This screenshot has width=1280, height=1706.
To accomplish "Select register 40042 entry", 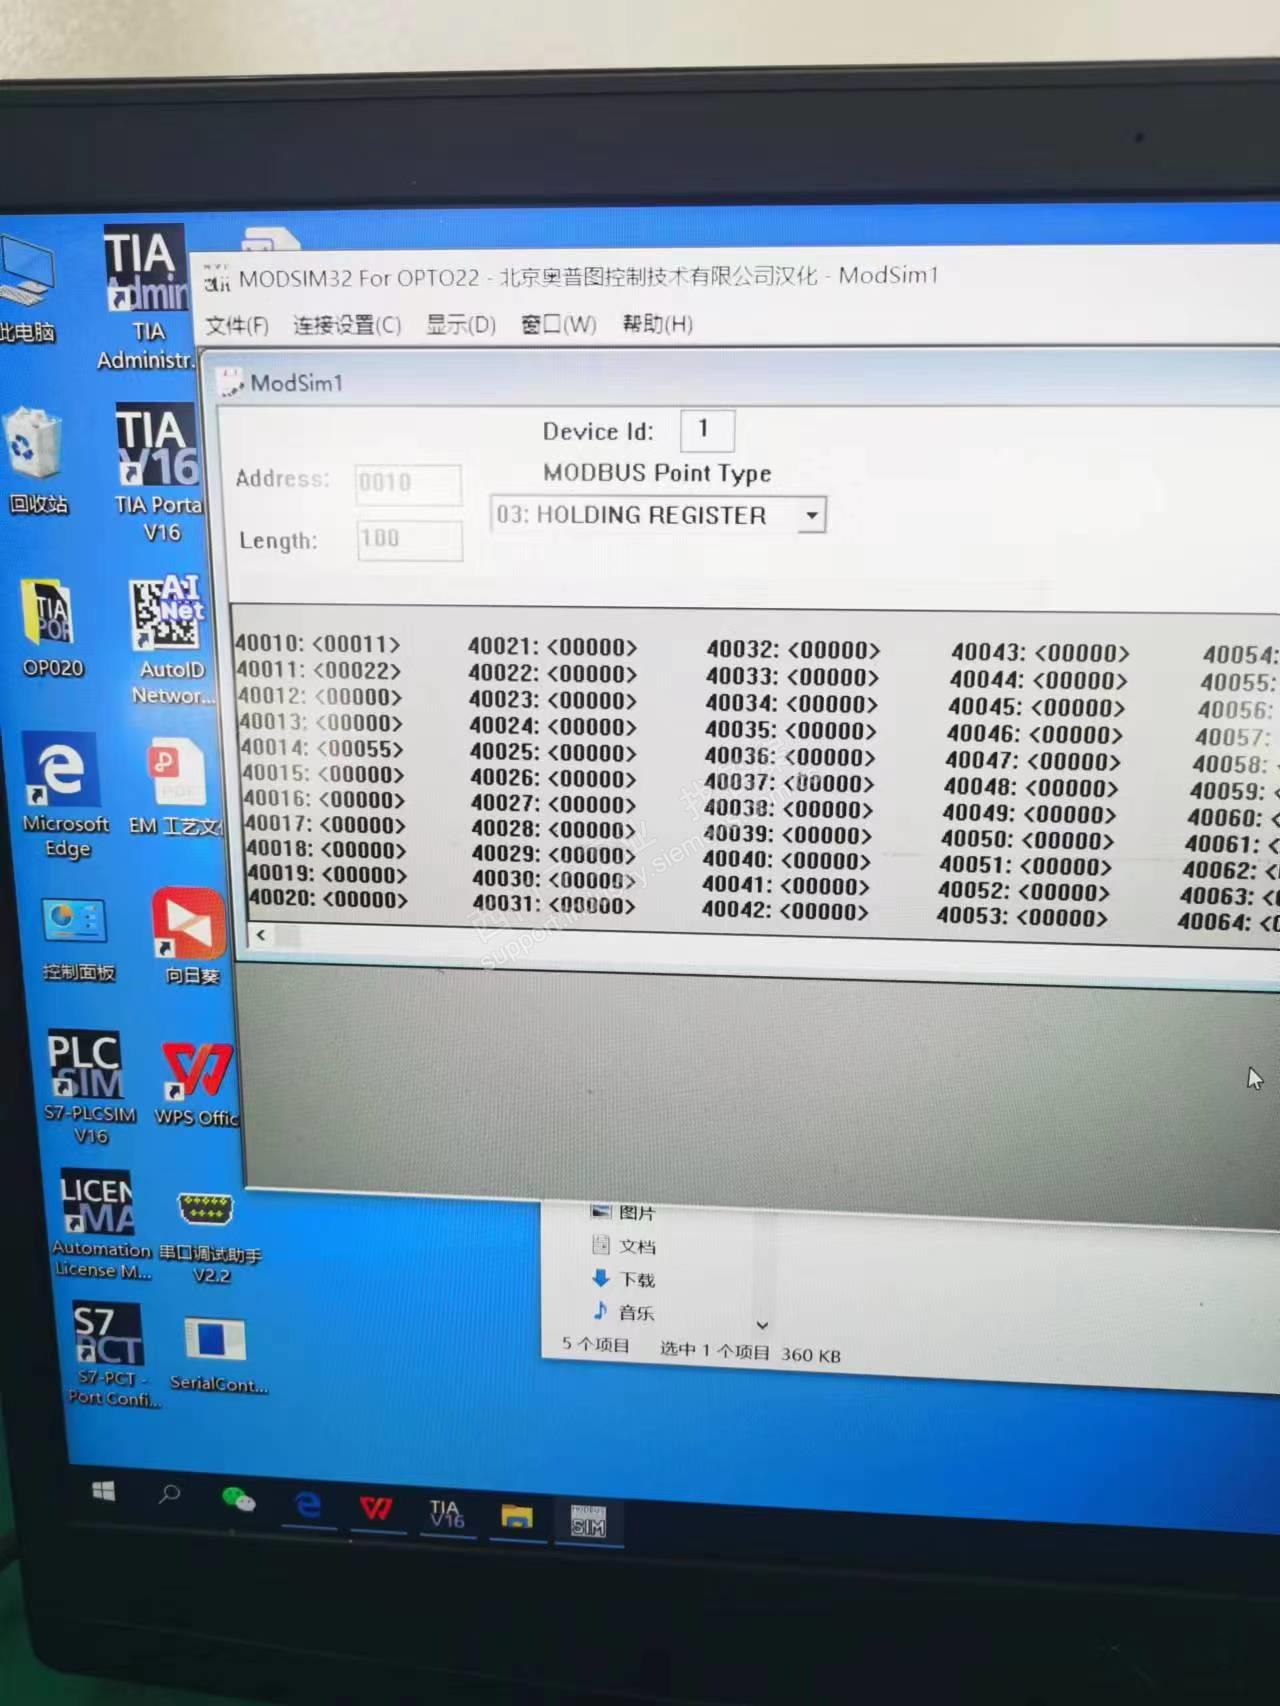I will click(x=785, y=910).
